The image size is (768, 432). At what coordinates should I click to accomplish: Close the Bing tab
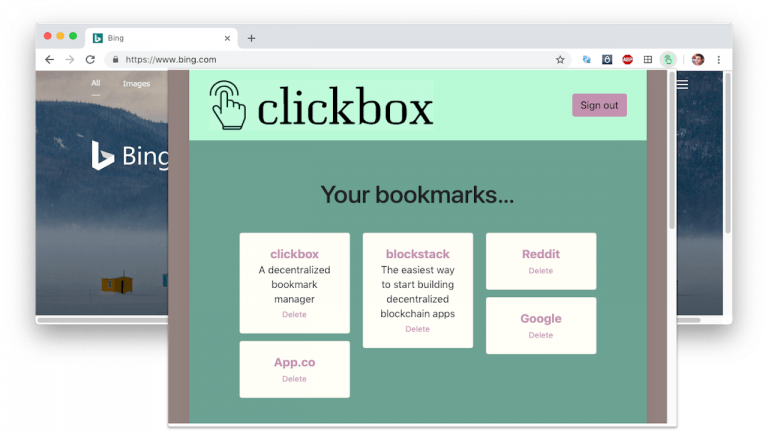pos(227,38)
